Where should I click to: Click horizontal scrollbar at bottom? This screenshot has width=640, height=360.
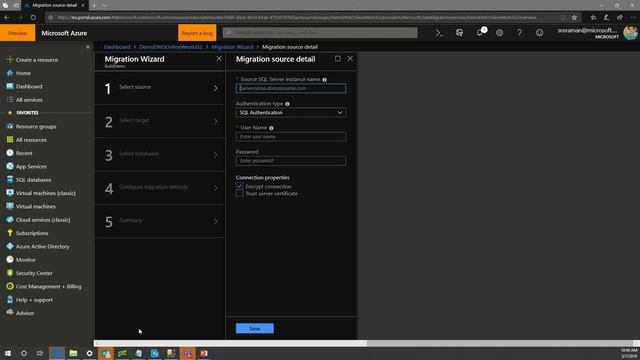coord(231,343)
